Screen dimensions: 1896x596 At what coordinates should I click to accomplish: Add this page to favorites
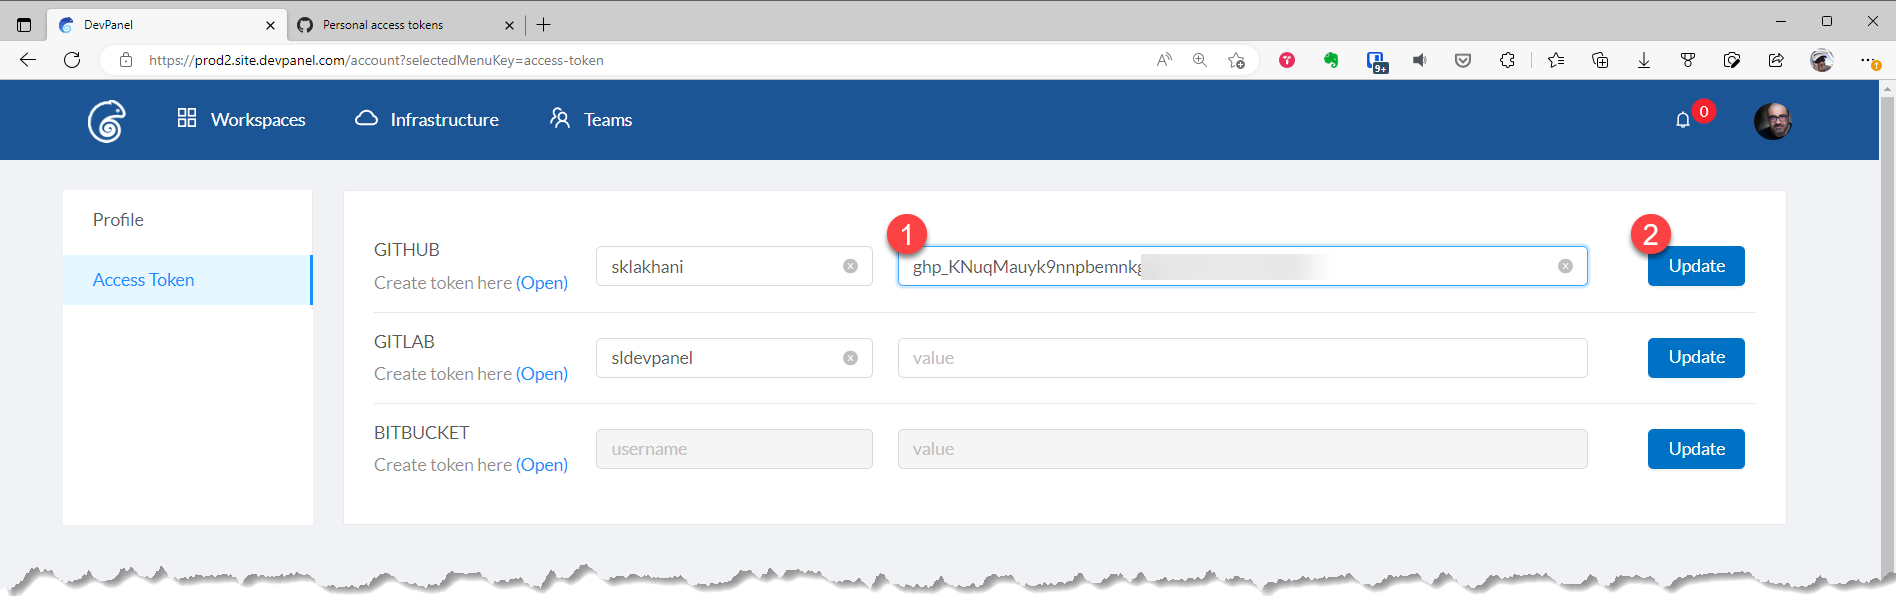pyautogui.click(x=1236, y=60)
